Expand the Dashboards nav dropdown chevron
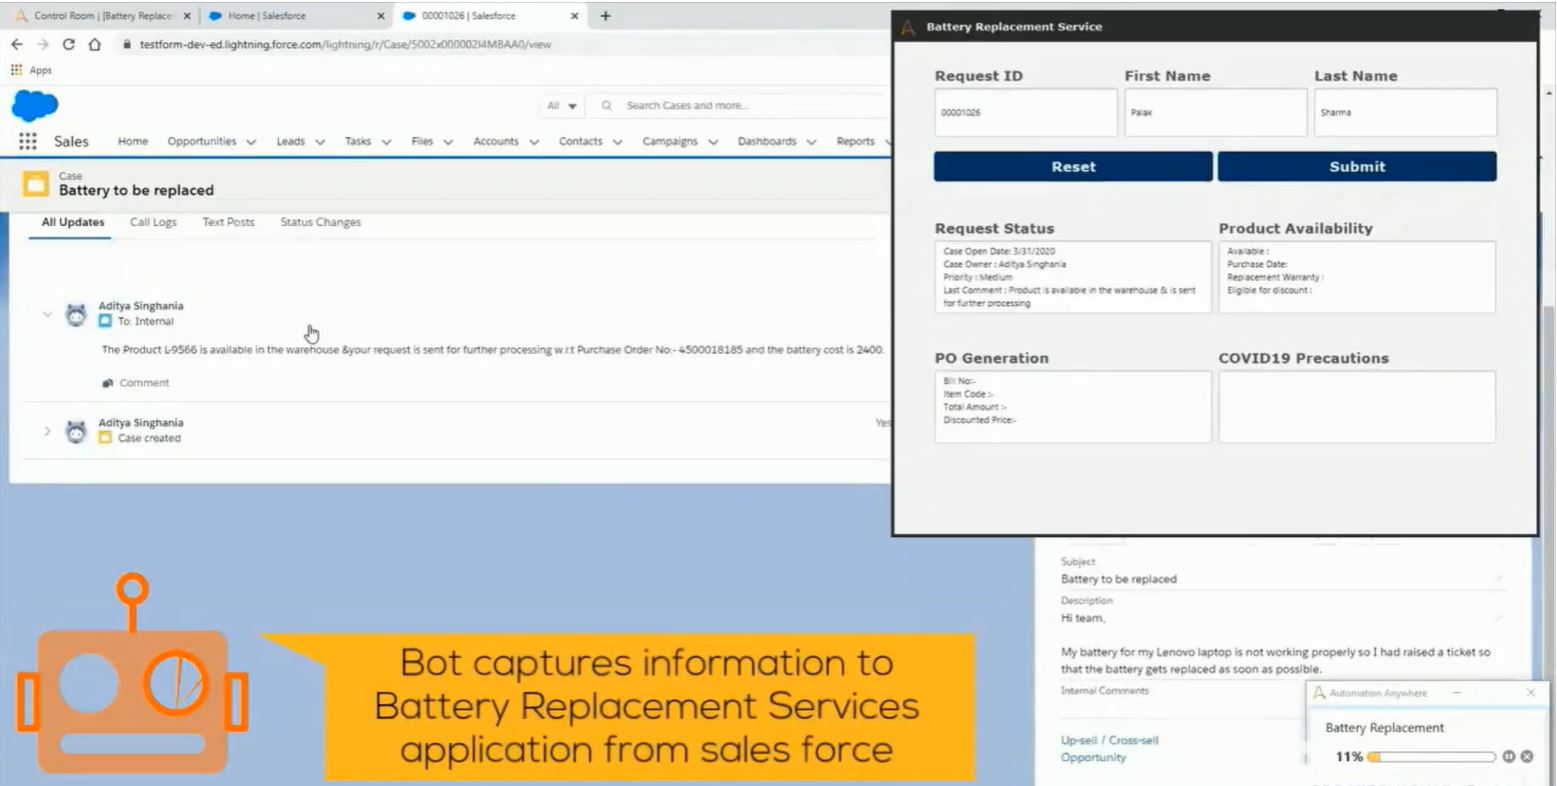The width and height of the screenshot is (1557, 786). coord(811,142)
